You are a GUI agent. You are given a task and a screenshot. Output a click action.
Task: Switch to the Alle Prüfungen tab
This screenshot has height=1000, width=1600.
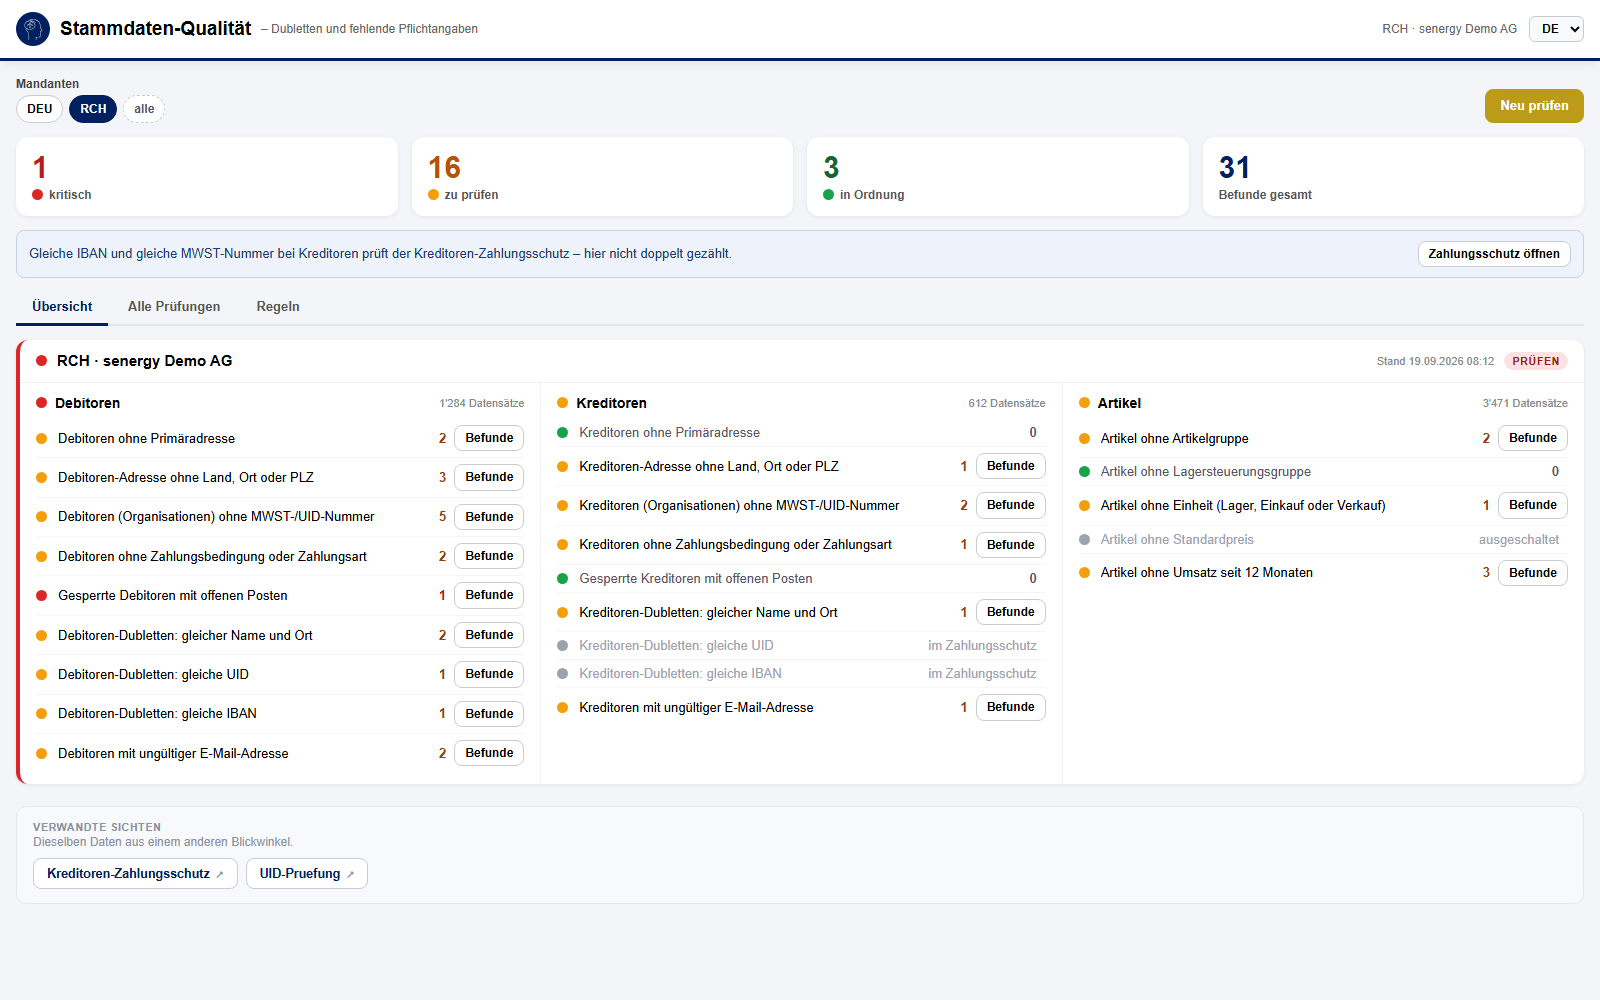click(174, 307)
